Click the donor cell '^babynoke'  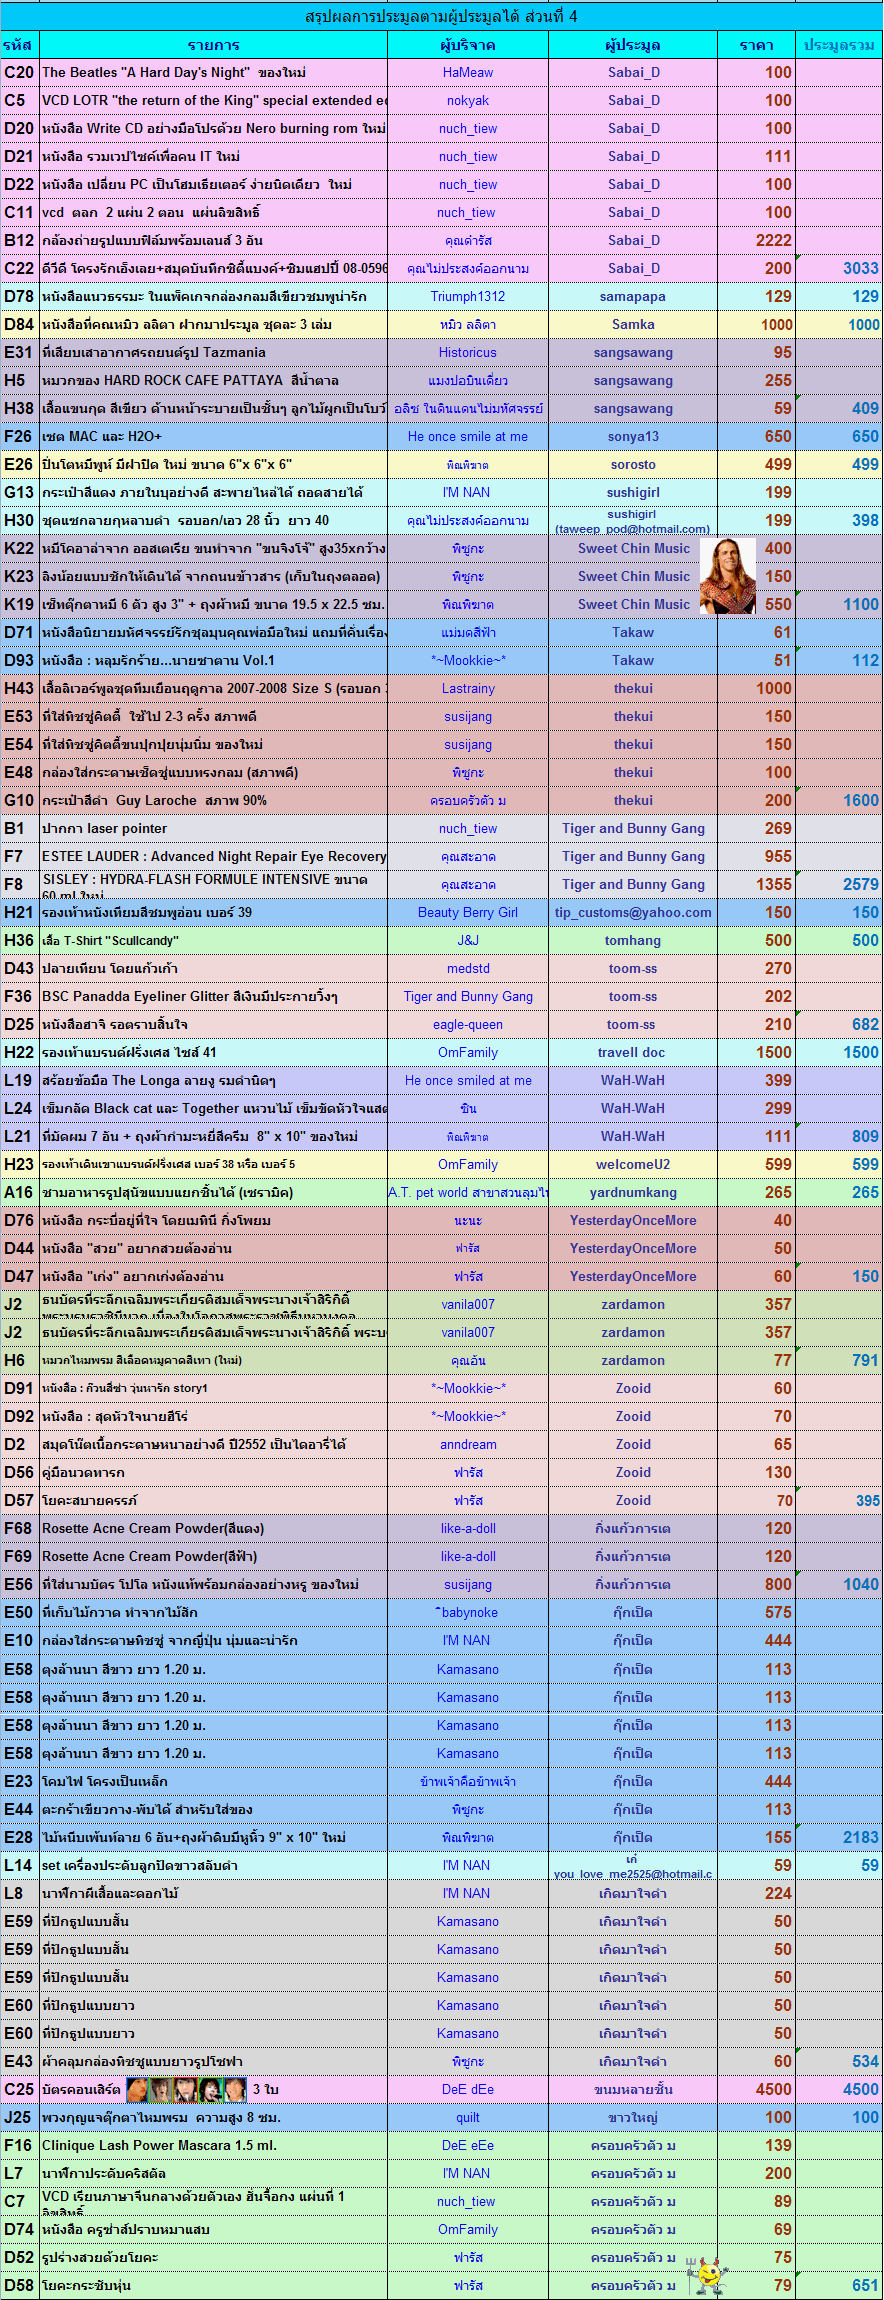[468, 1612]
